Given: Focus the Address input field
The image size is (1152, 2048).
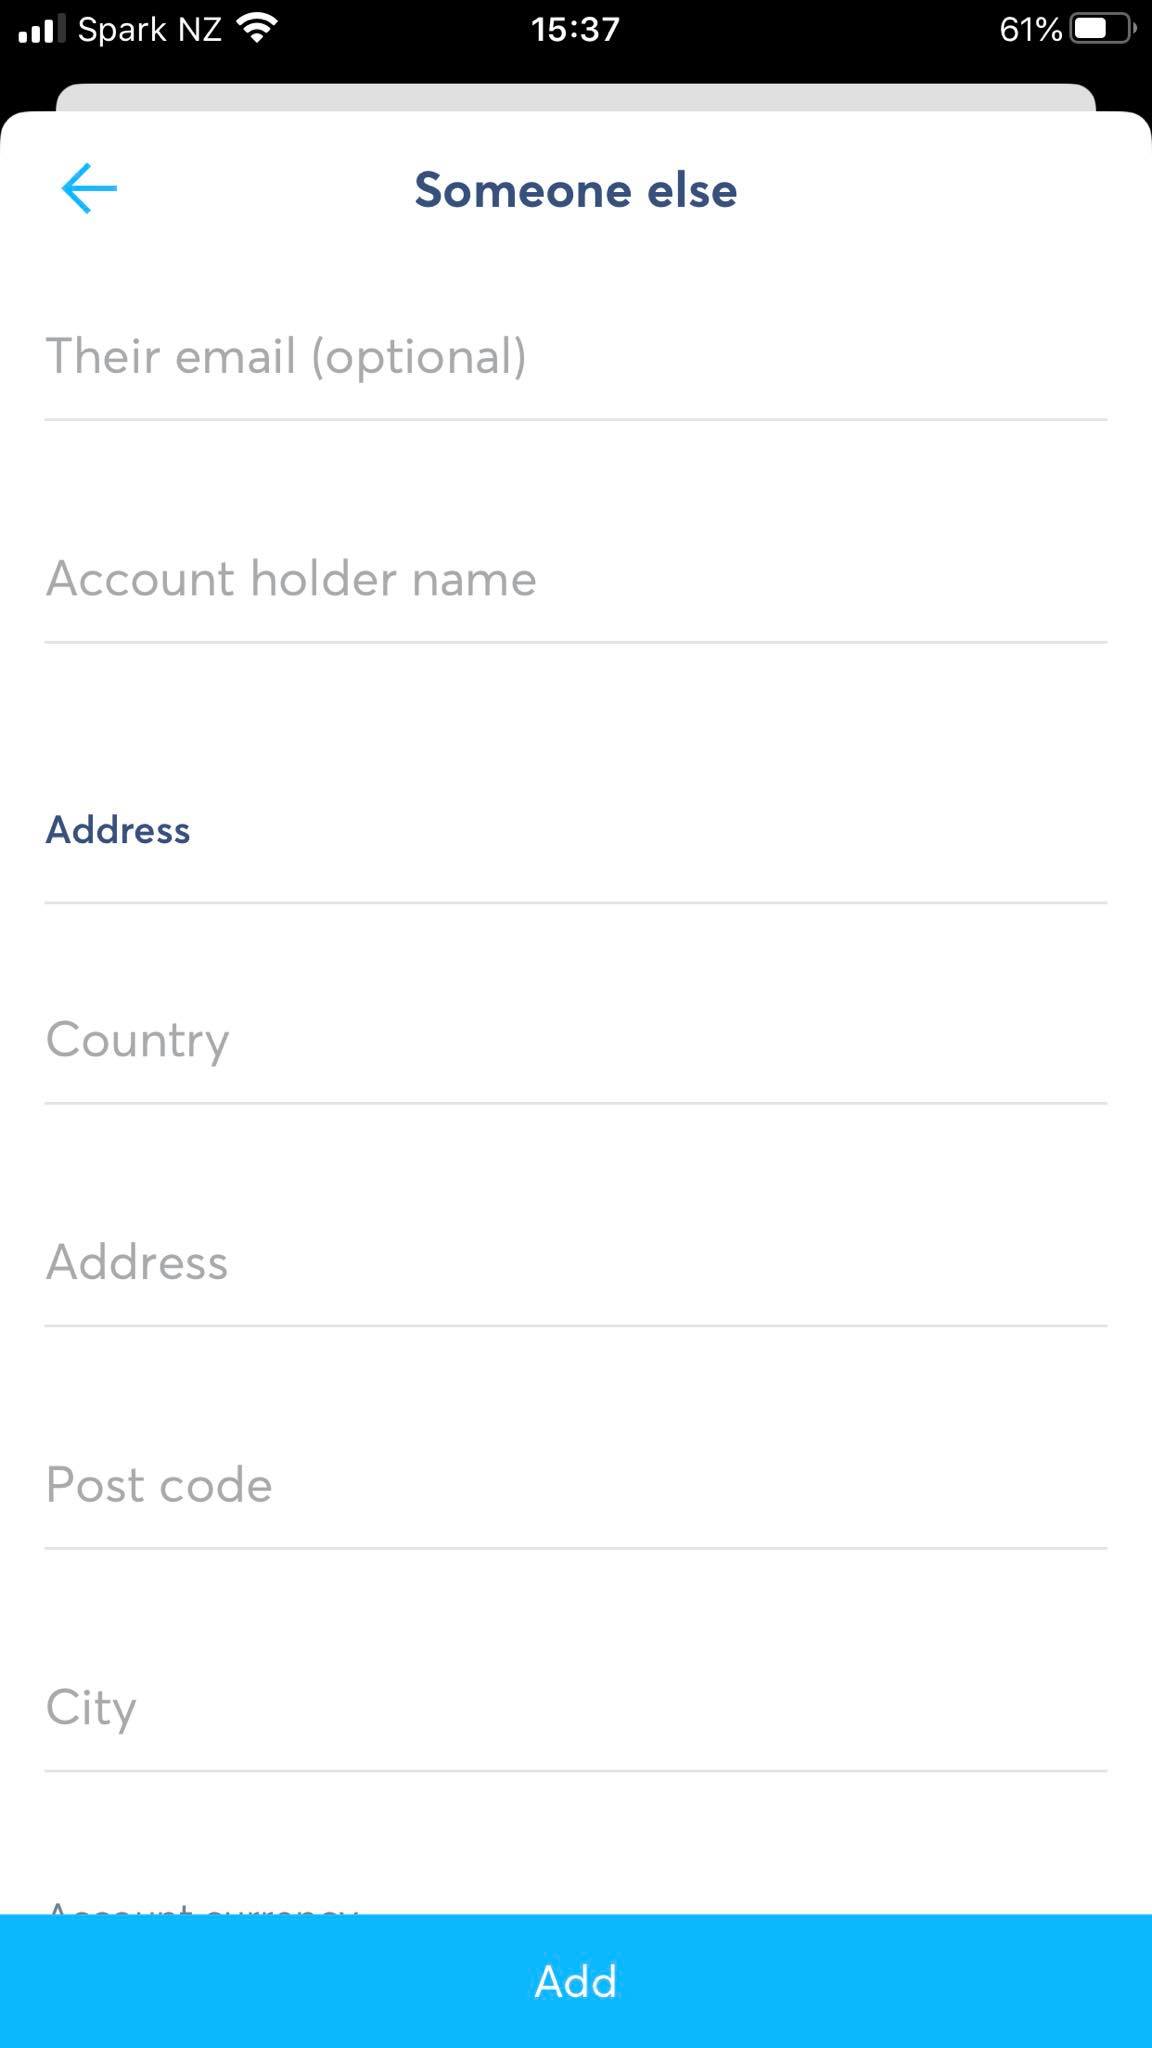Looking at the screenshot, I should pos(576,1264).
